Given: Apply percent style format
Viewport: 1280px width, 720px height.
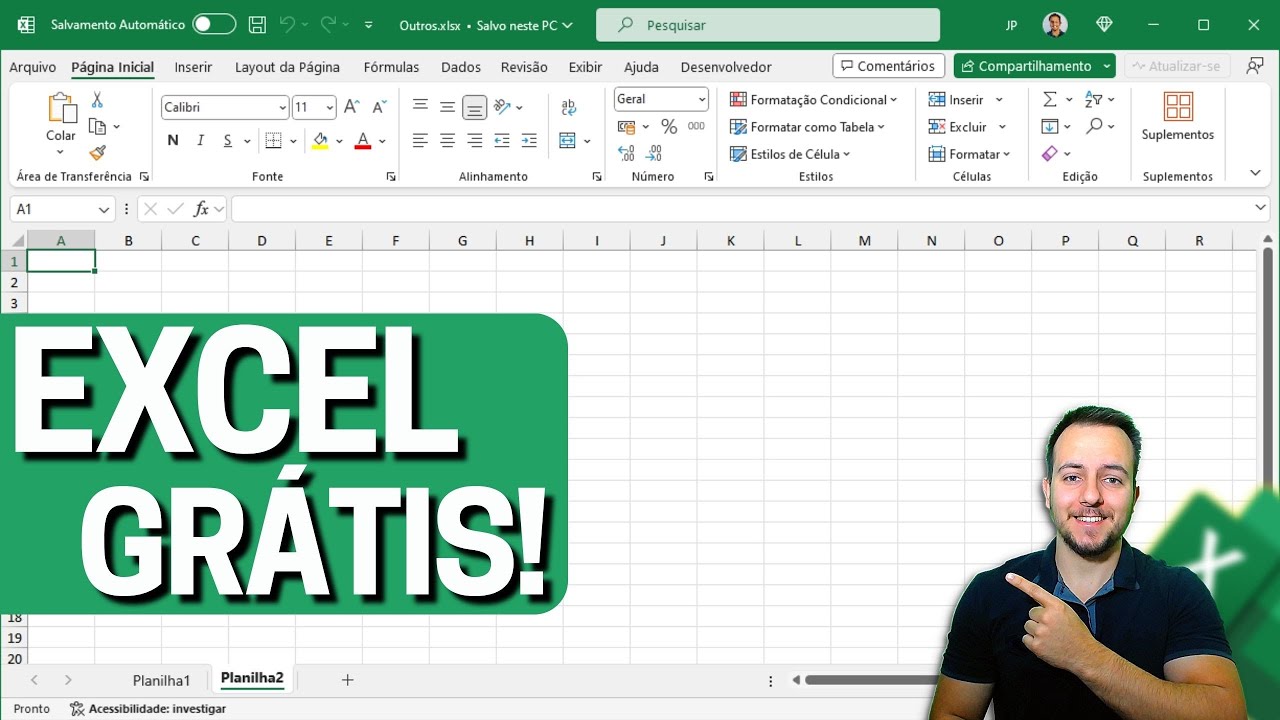Looking at the screenshot, I should coord(669,127).
